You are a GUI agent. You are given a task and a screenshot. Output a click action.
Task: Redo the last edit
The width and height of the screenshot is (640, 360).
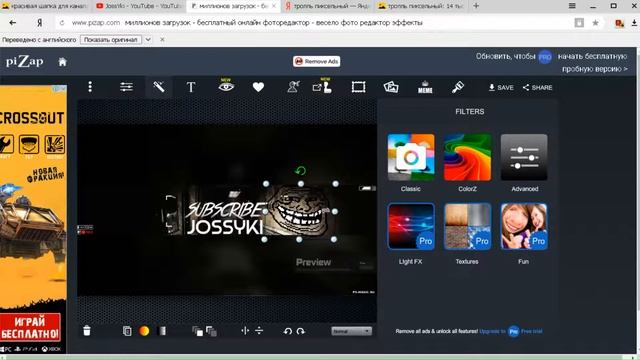(301, 331)
